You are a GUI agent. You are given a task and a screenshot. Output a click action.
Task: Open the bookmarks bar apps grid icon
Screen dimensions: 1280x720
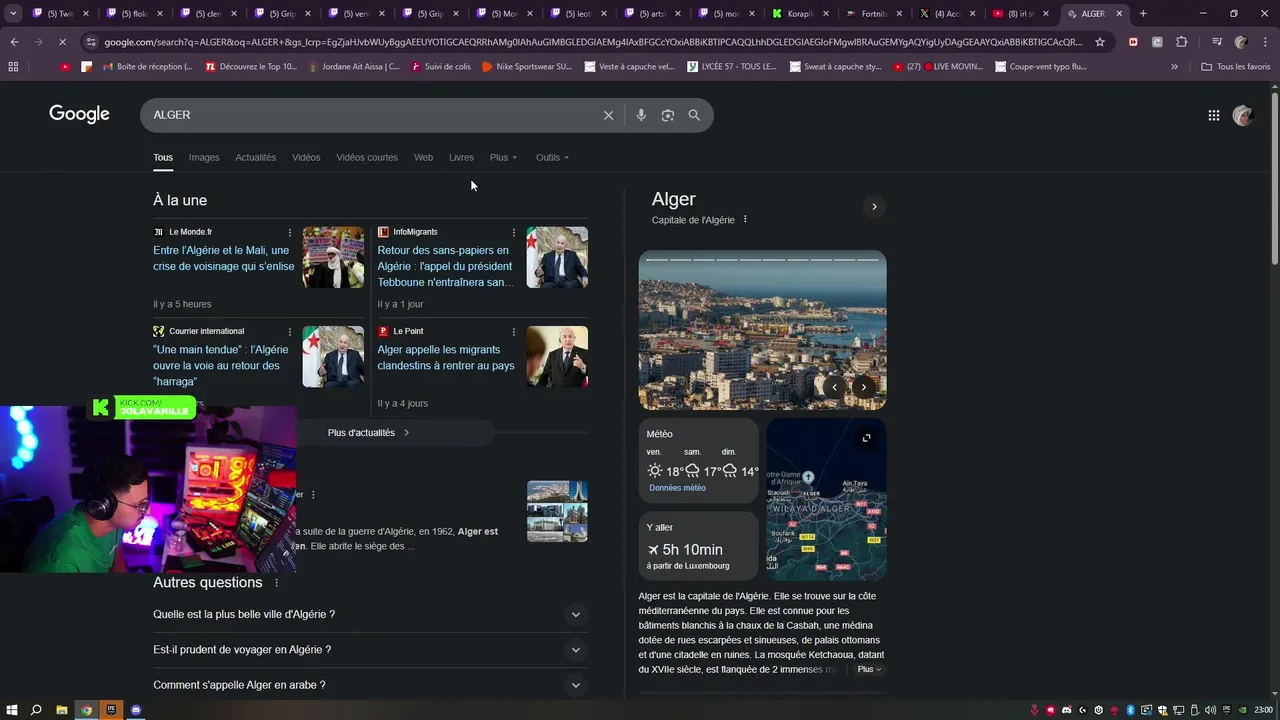13,66
